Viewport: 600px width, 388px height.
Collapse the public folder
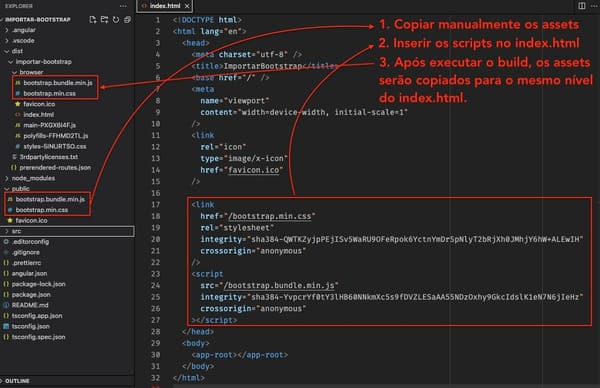(20, 189)
